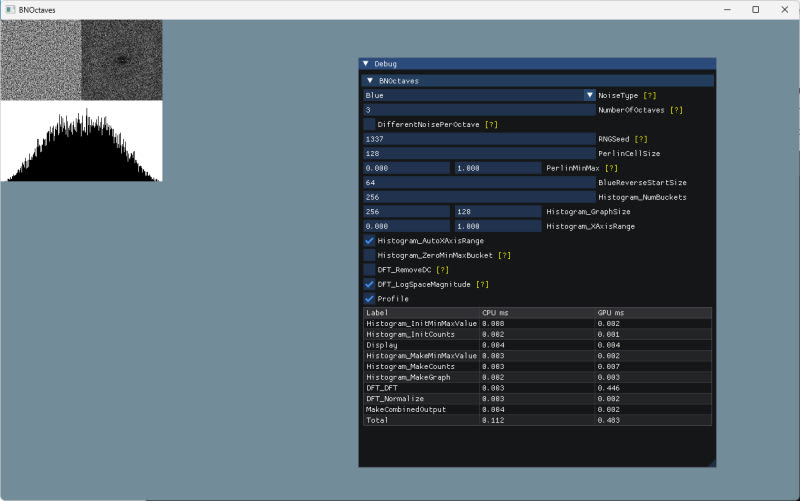Image resolution: width=800 pixels, height=501 pixels.
Task: Click the CPU ms column header
Action: tap(495, 313)
